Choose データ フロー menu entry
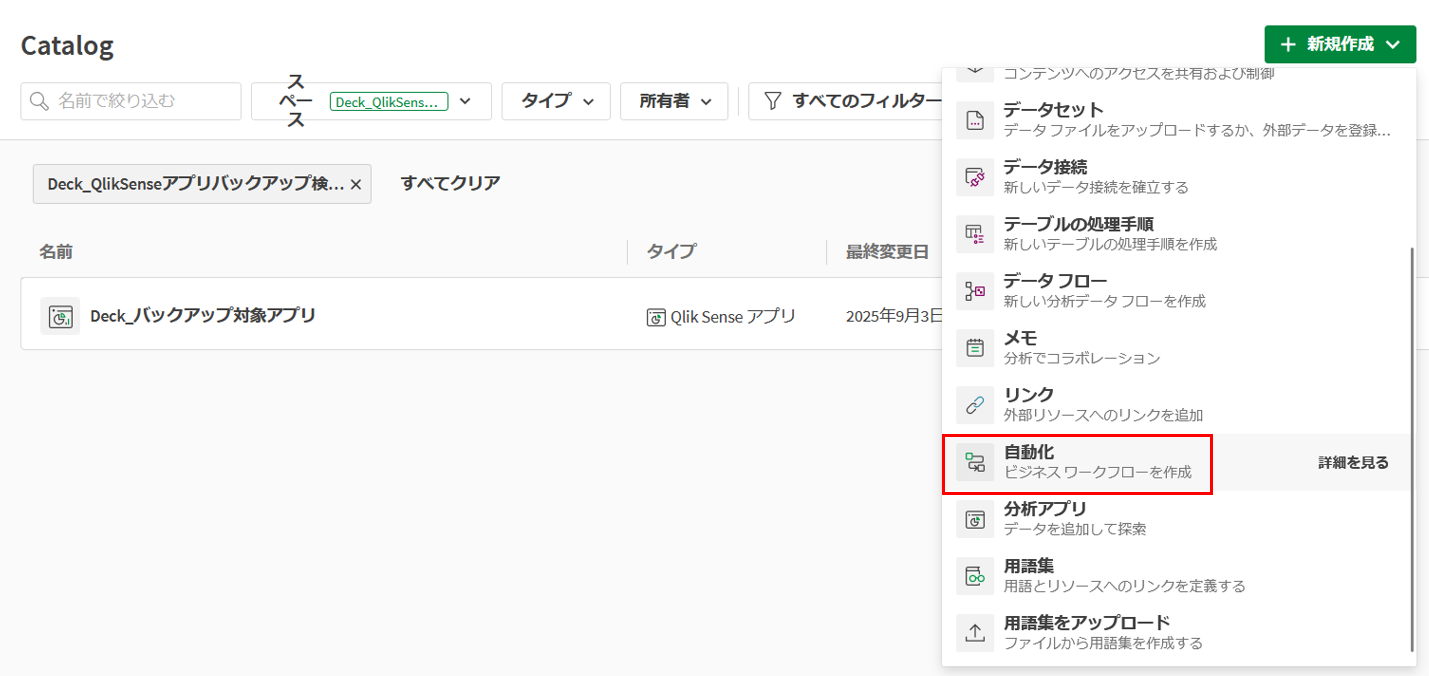 click(1179, 291)
